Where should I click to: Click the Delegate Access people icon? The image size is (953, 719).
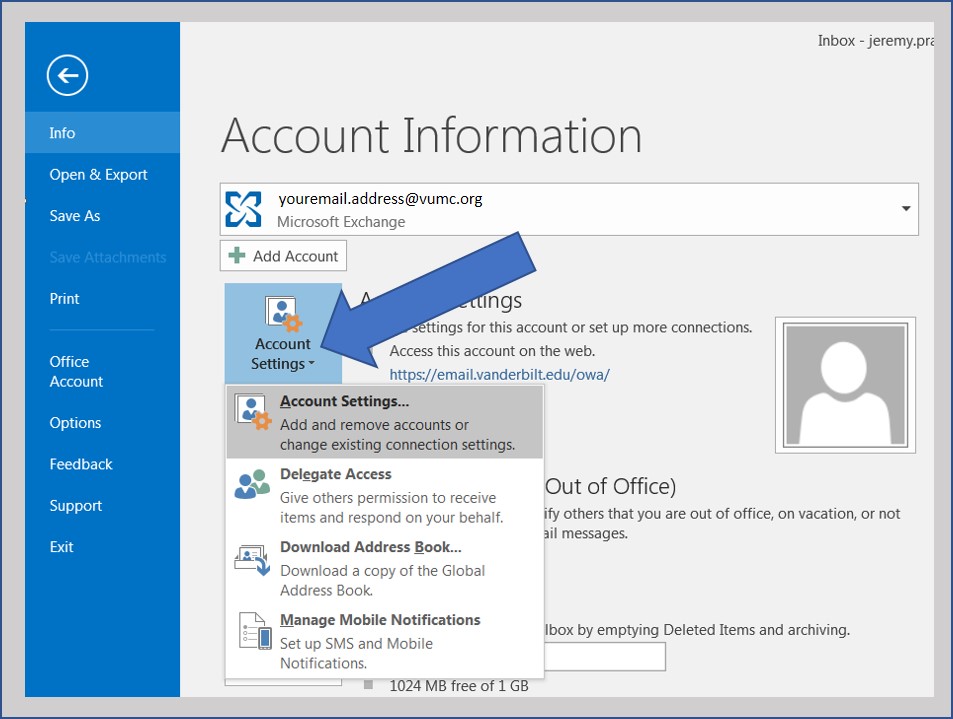252,484
